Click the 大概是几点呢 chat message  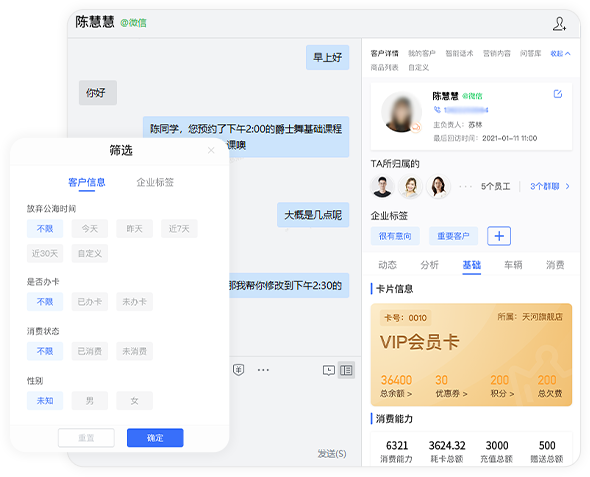point(313,215)
